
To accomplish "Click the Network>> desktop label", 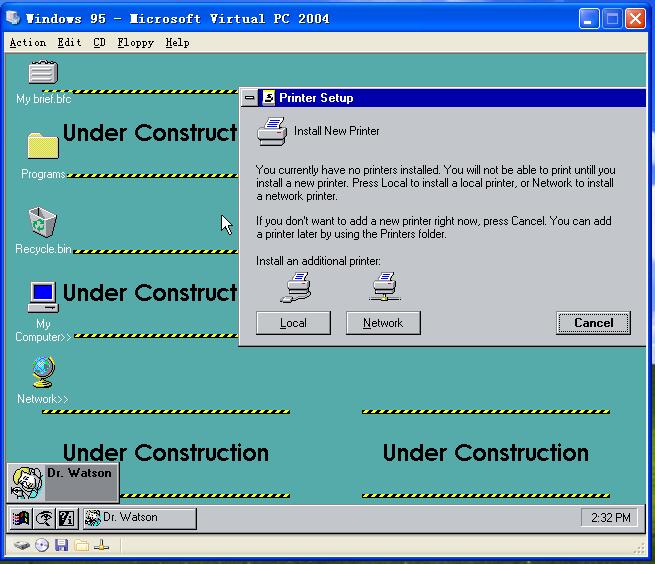I will (x=43, y=399).
